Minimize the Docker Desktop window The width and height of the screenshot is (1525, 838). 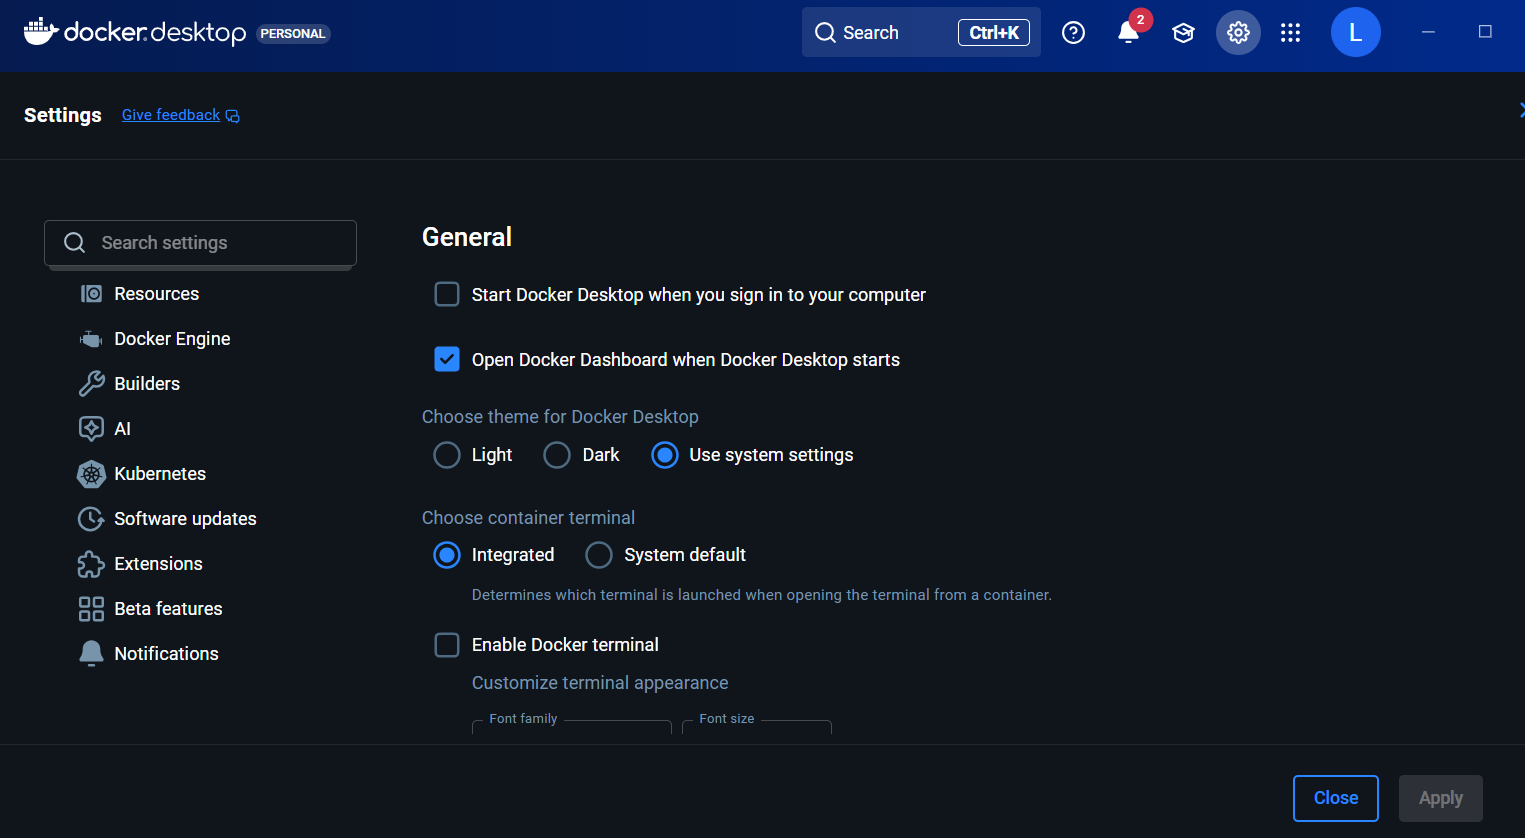(x=1428, y=32)
